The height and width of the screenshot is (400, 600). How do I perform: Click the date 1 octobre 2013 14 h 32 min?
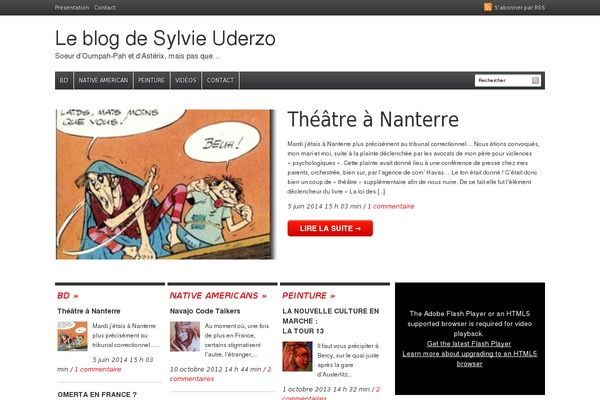coord(326,389)
